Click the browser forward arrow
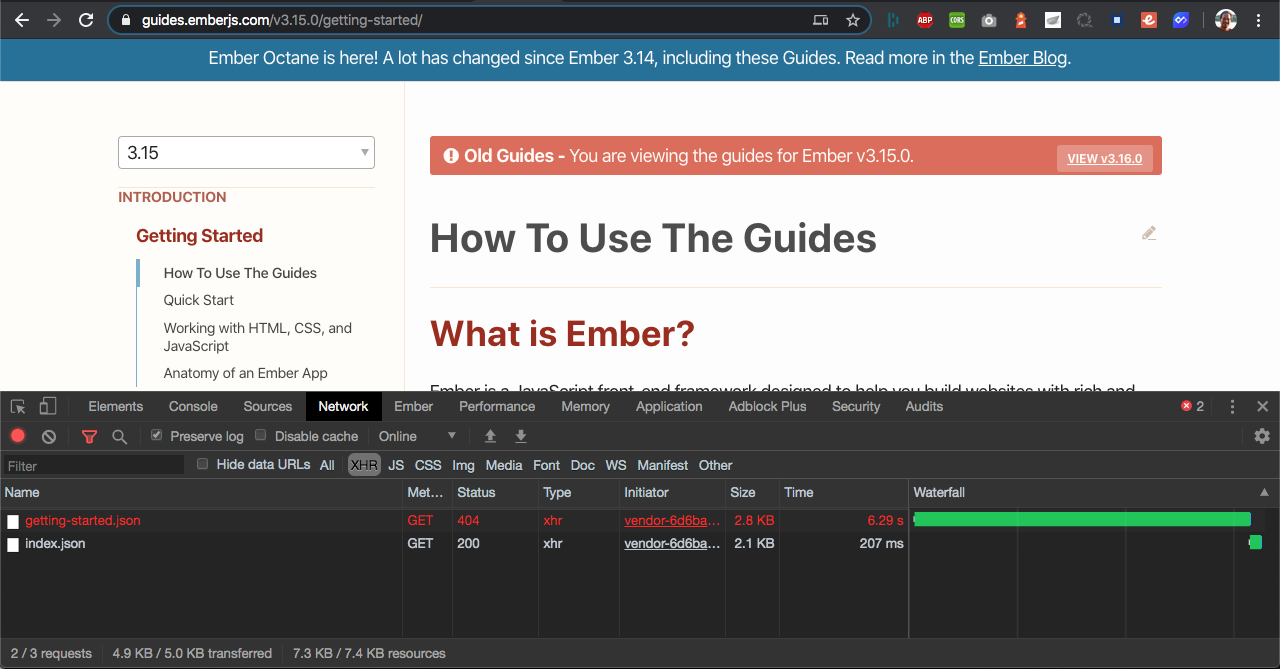 click(x=54, y=20)
